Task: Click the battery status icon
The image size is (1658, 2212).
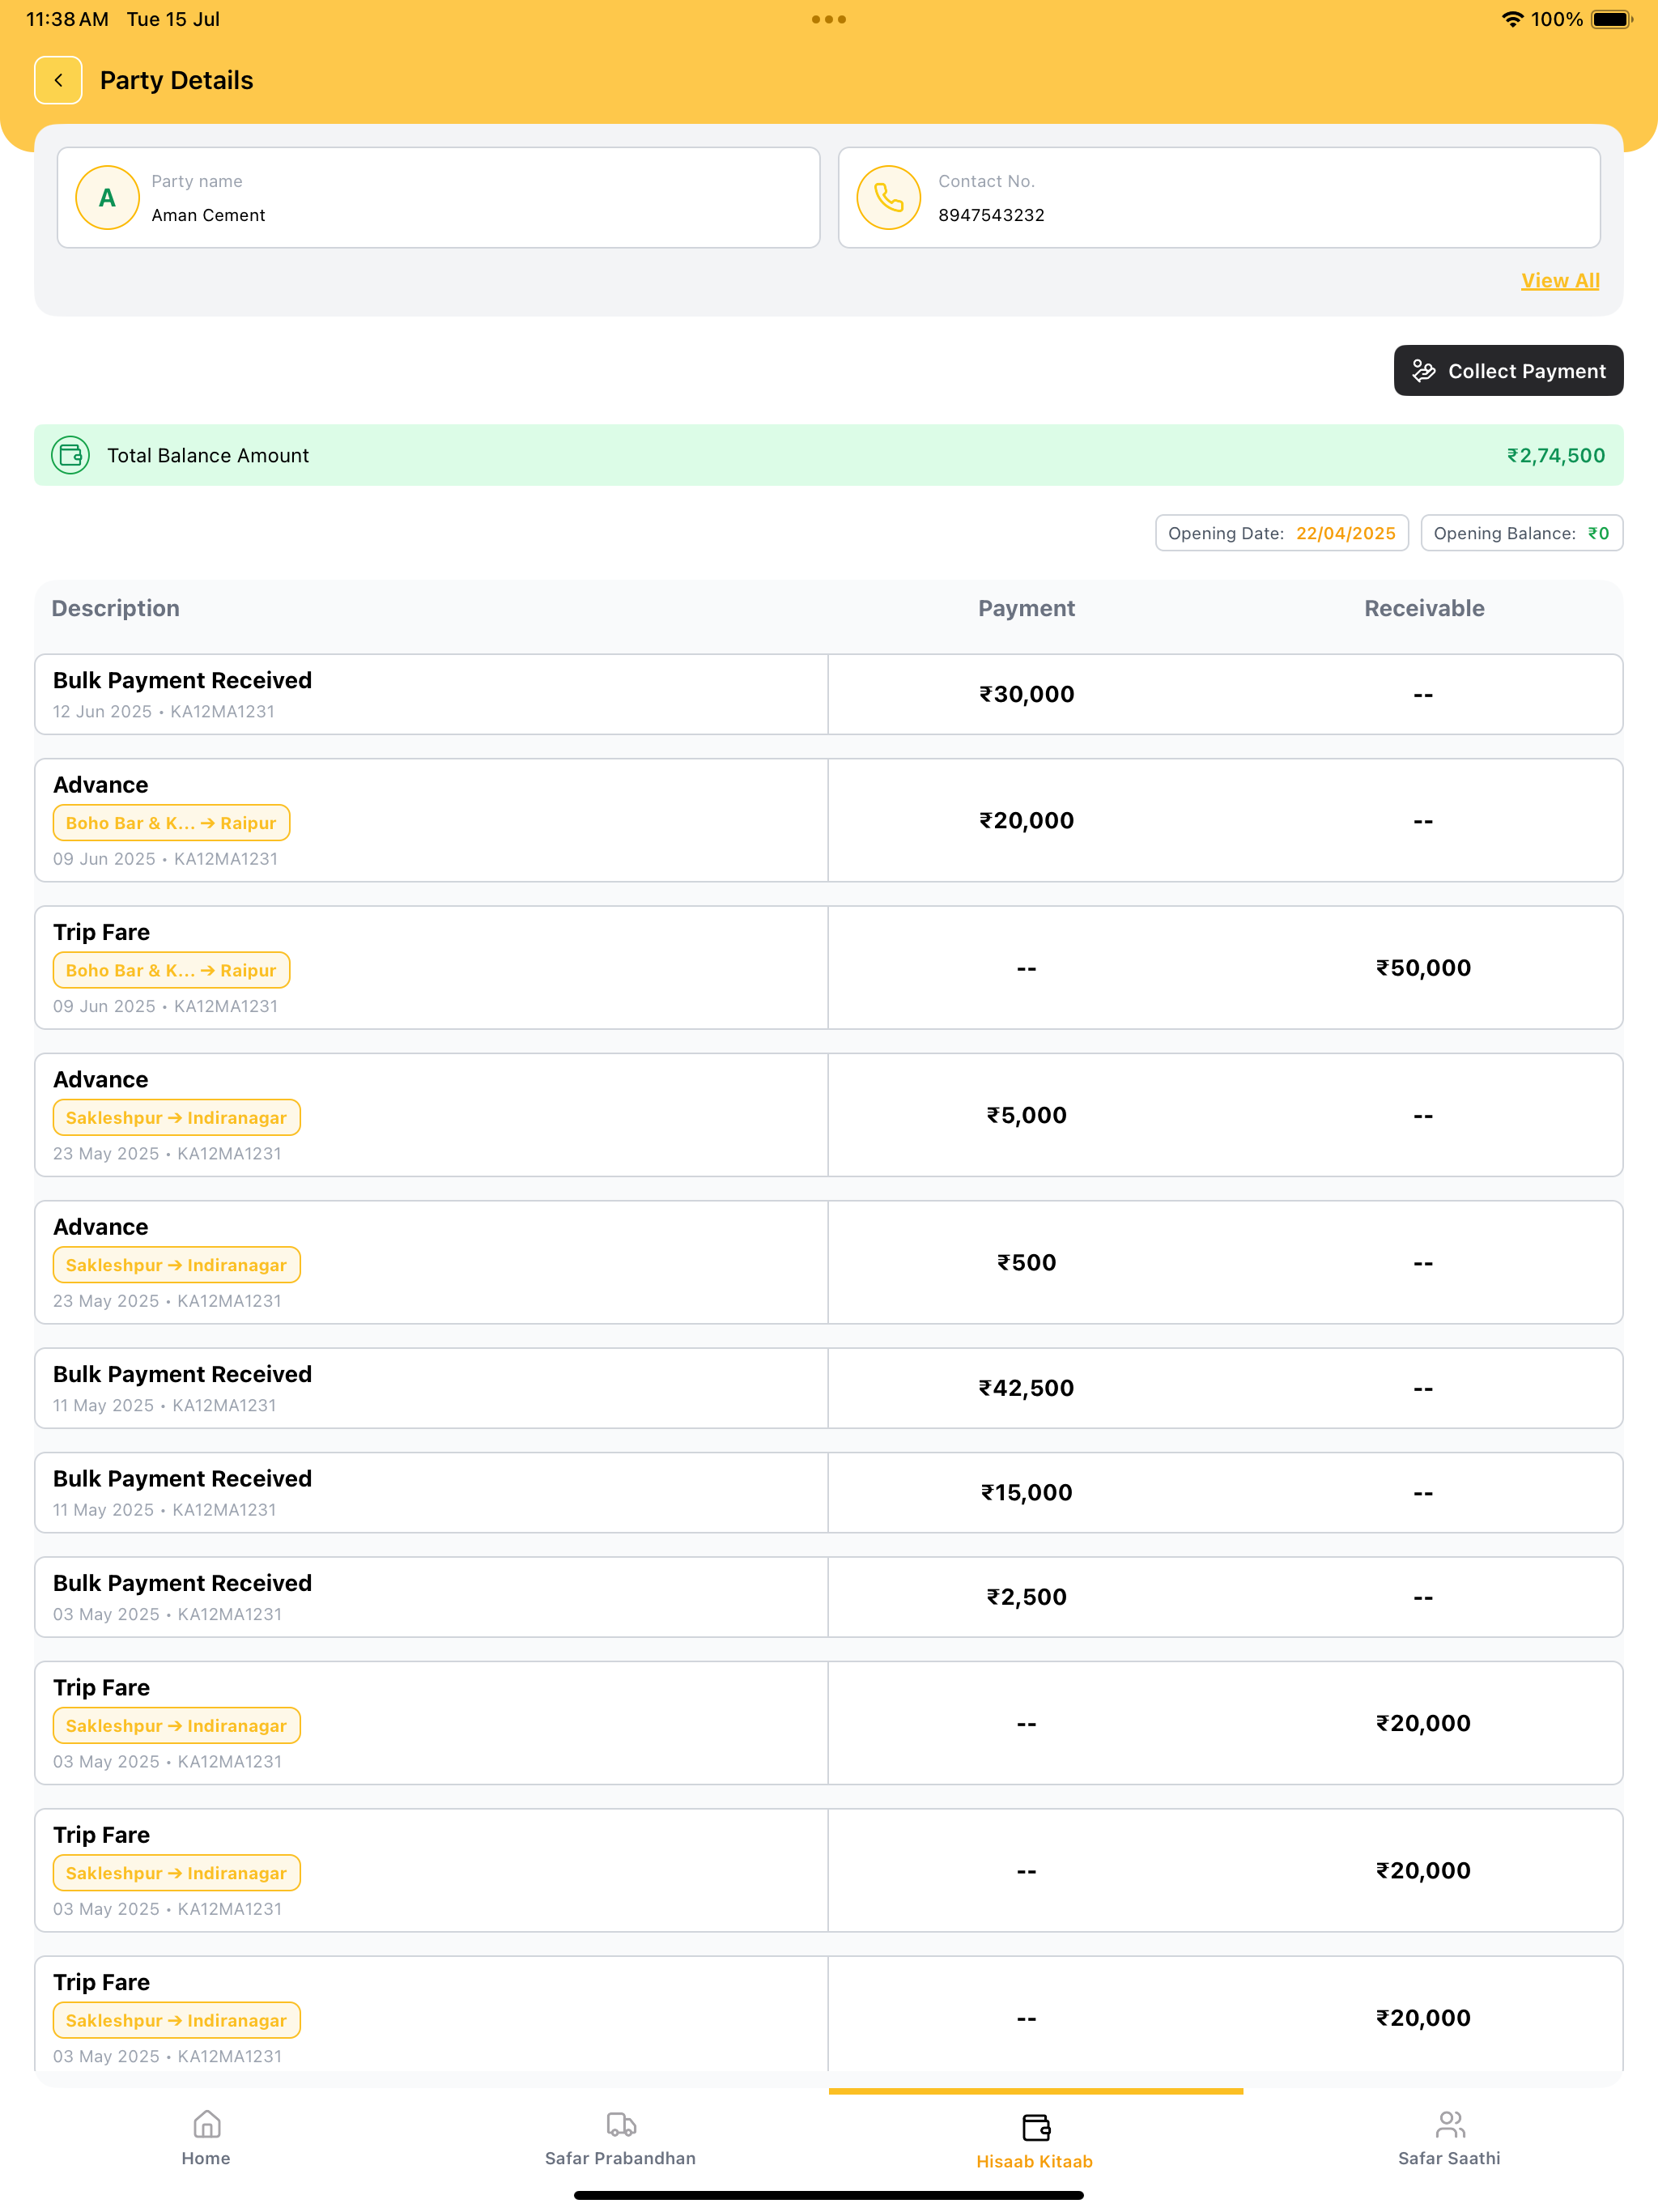Action: pyautogui.click(x=1611, y=19)
